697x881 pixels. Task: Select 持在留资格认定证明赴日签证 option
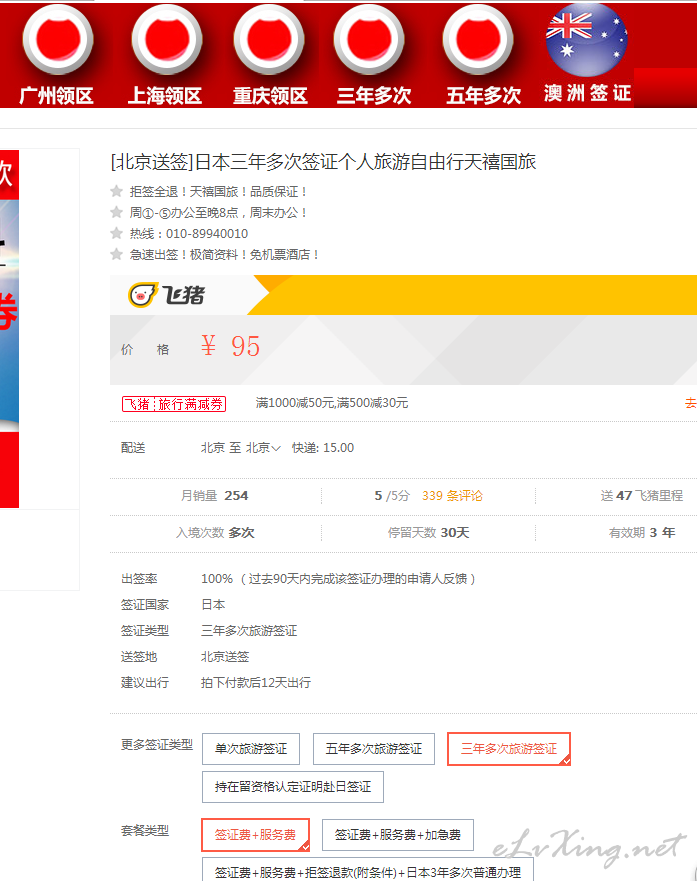[x=293, y=787]
